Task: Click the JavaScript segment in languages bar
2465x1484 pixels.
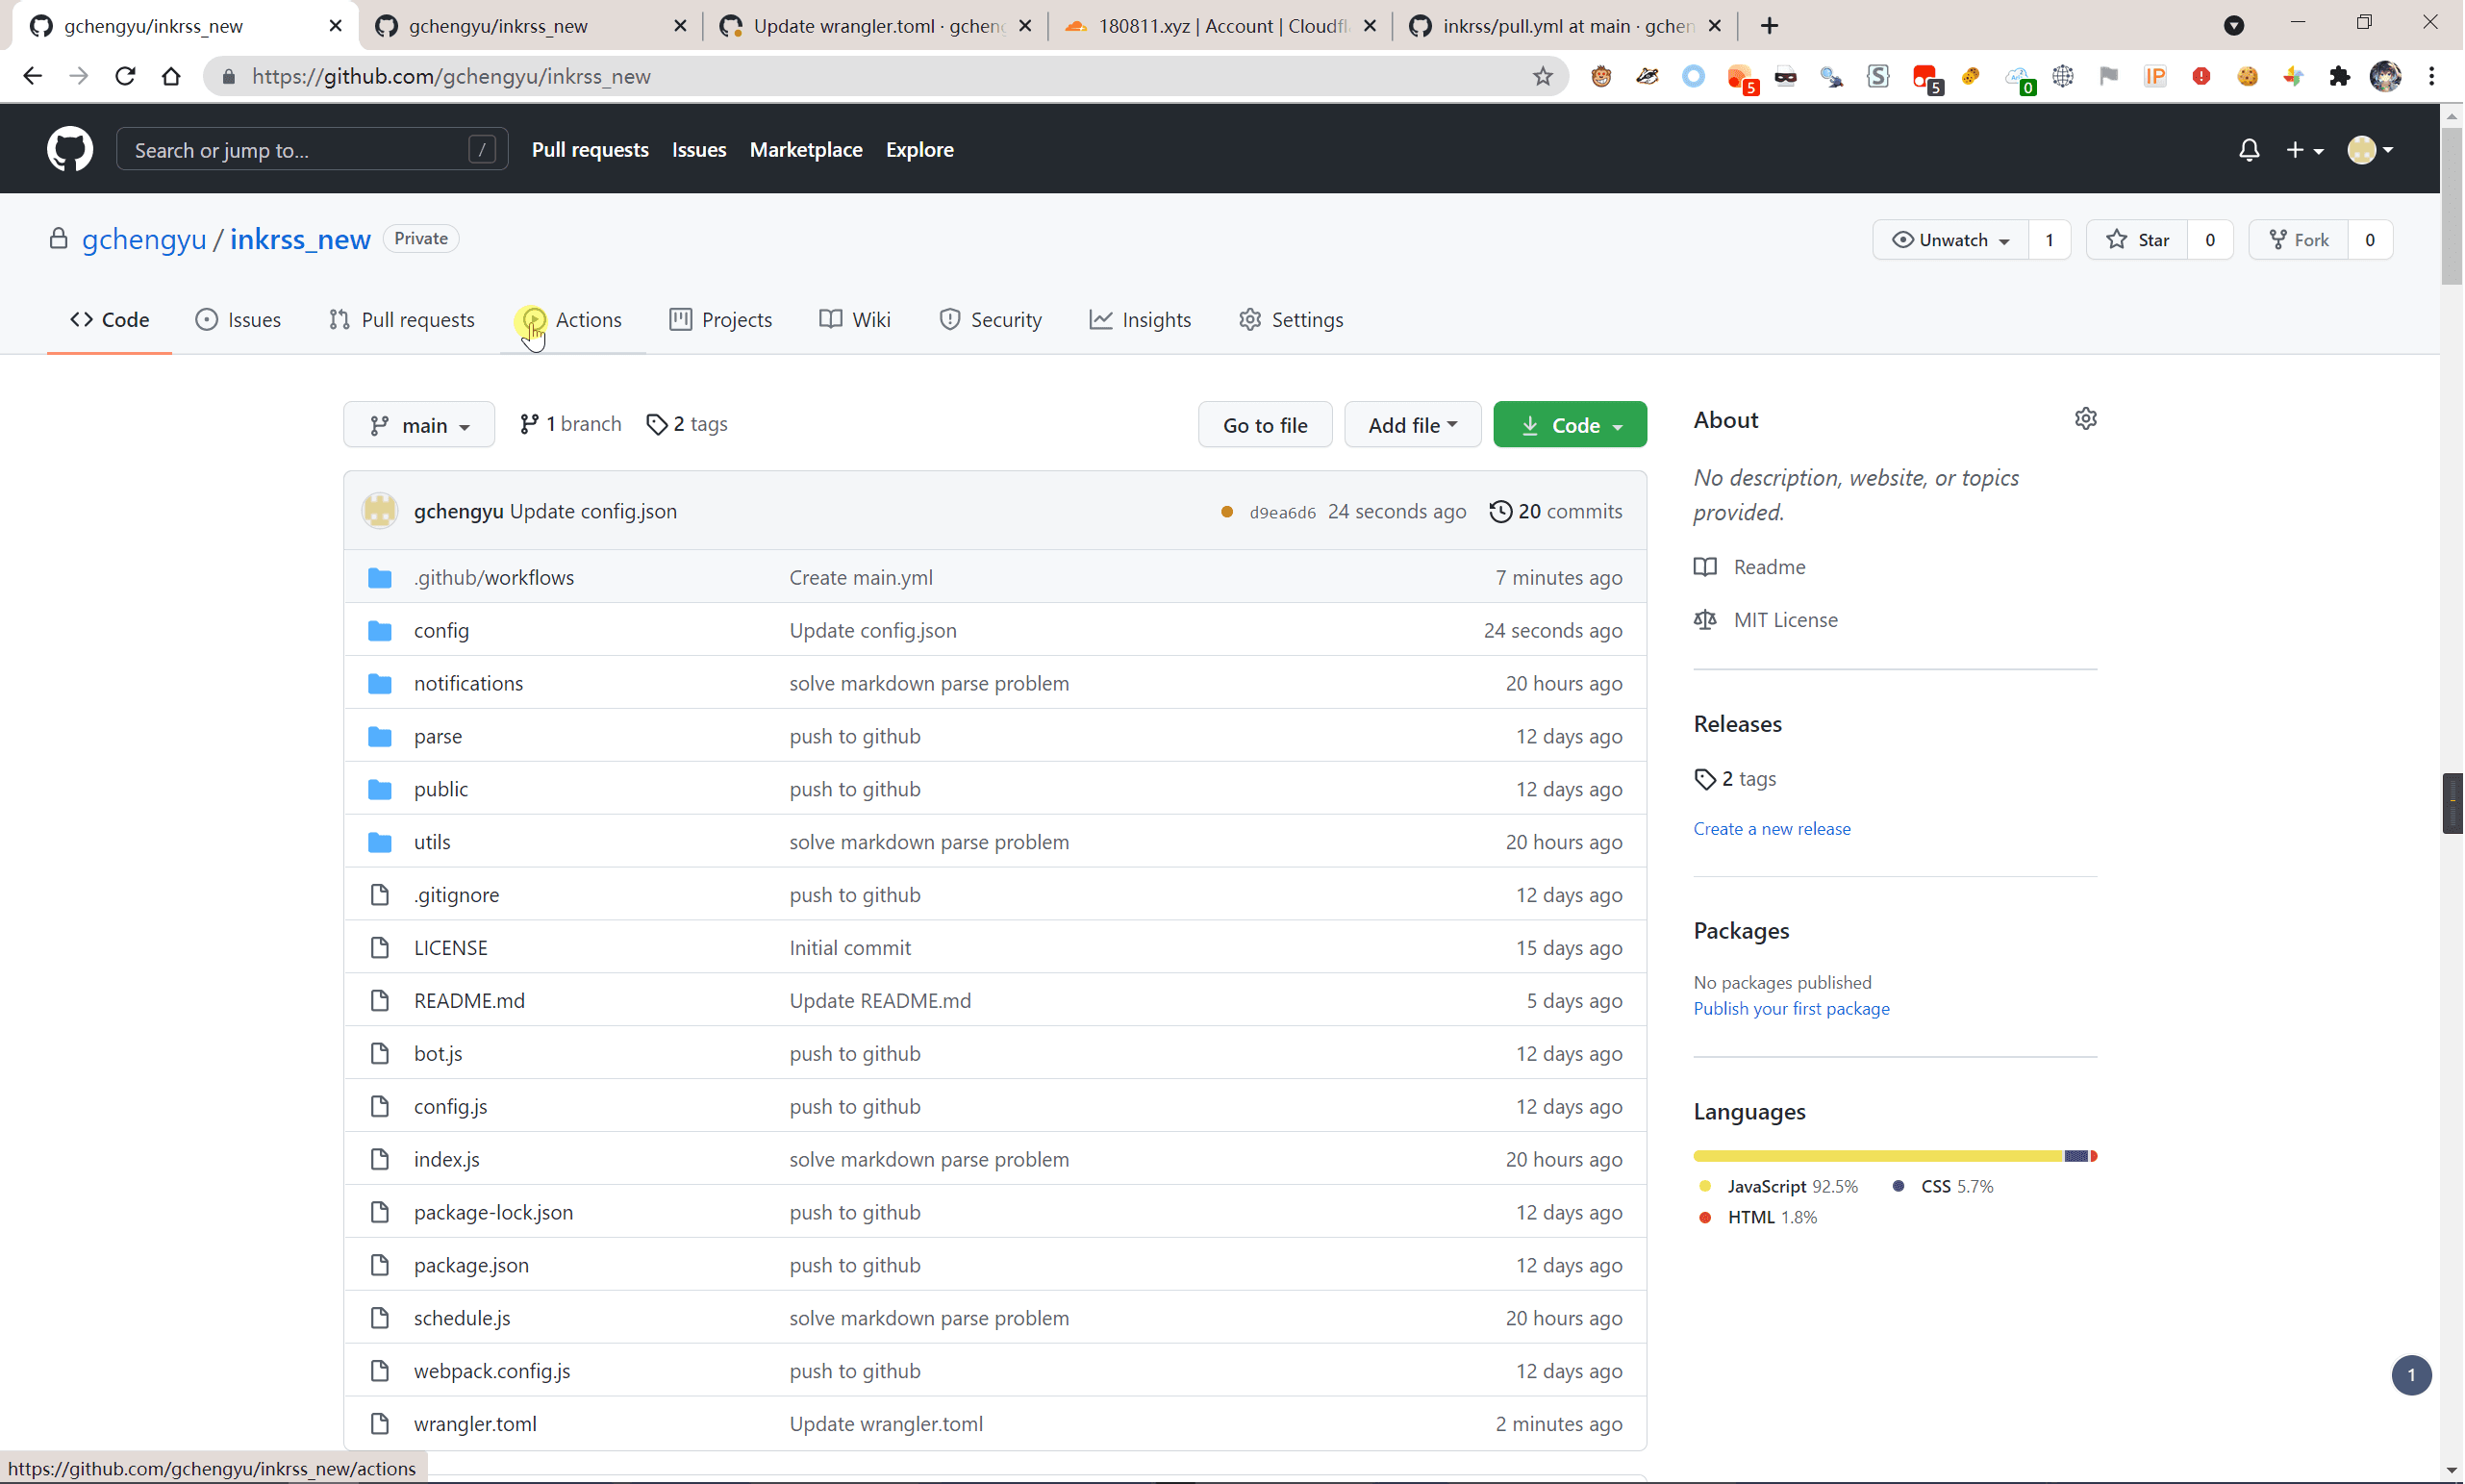Action: coord(1878,1156)
